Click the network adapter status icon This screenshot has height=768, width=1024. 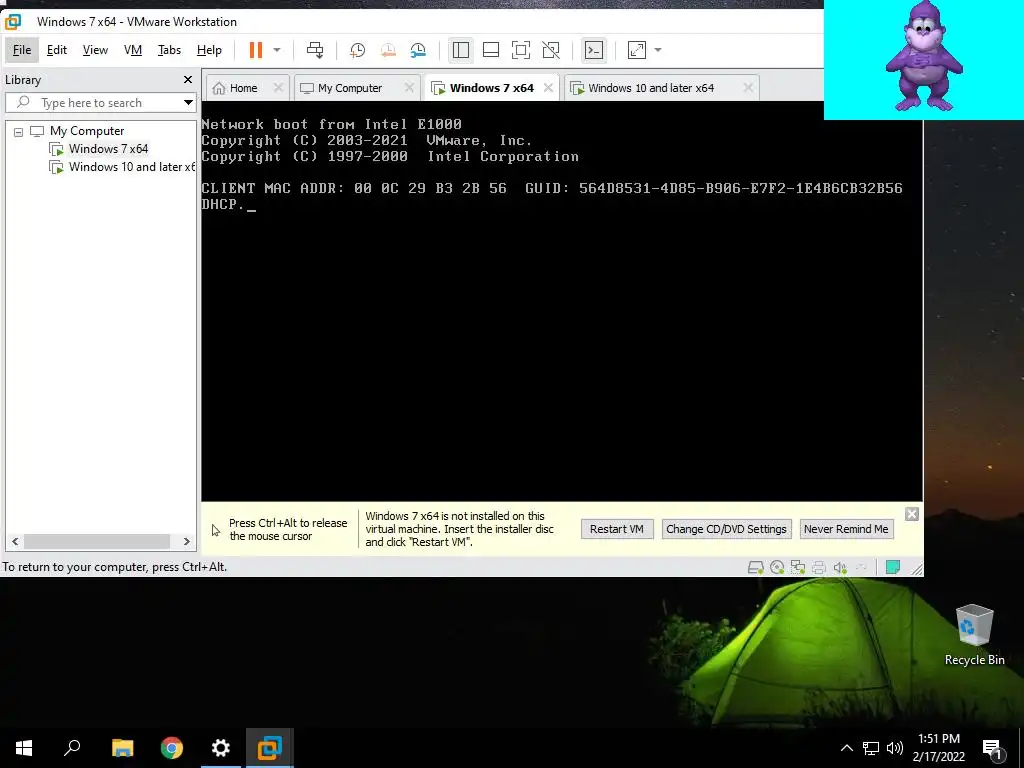pos(797,567)
